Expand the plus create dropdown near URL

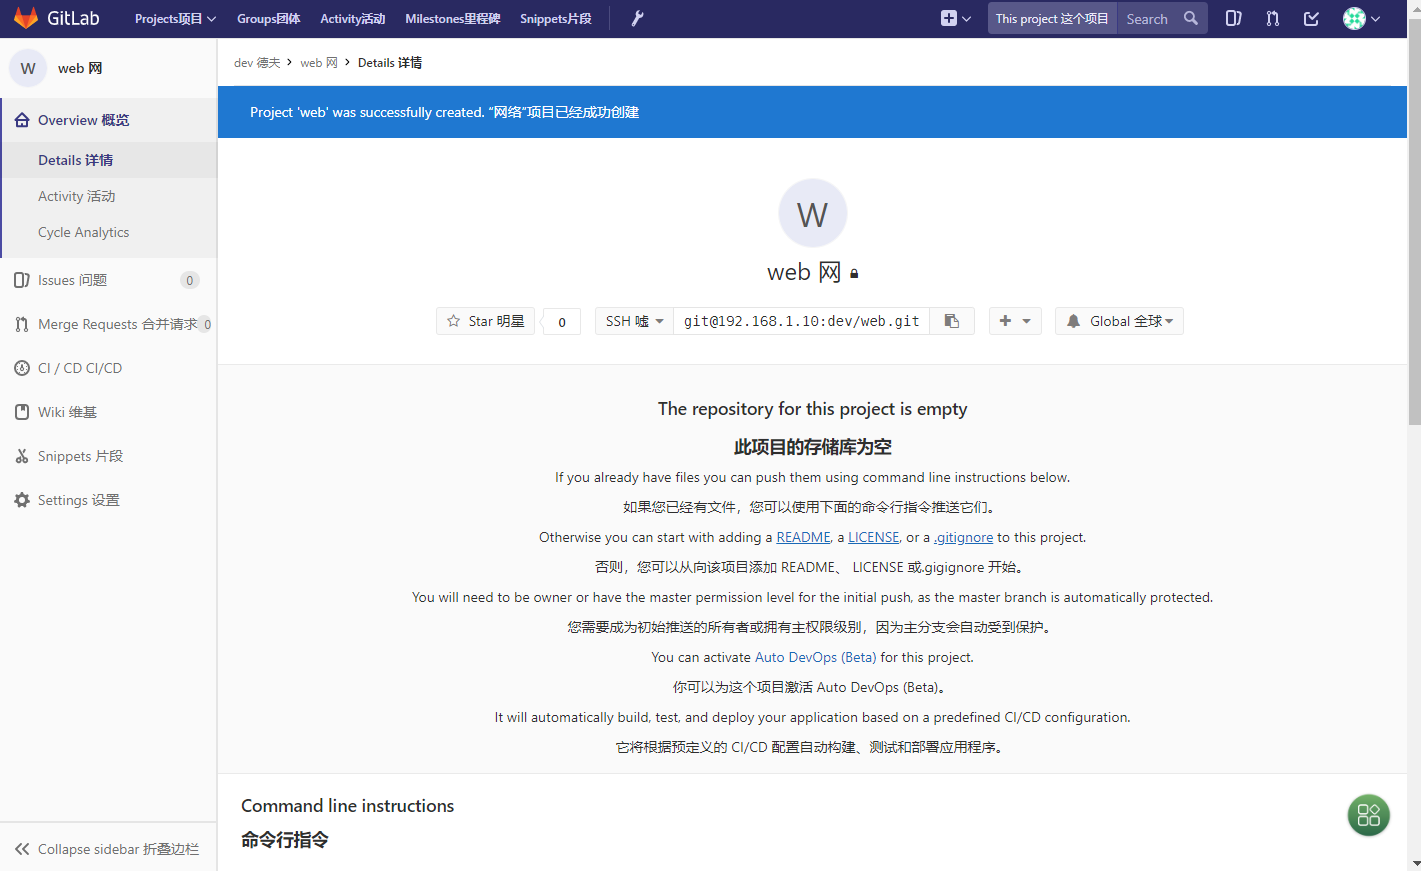tap(1015, 321)
